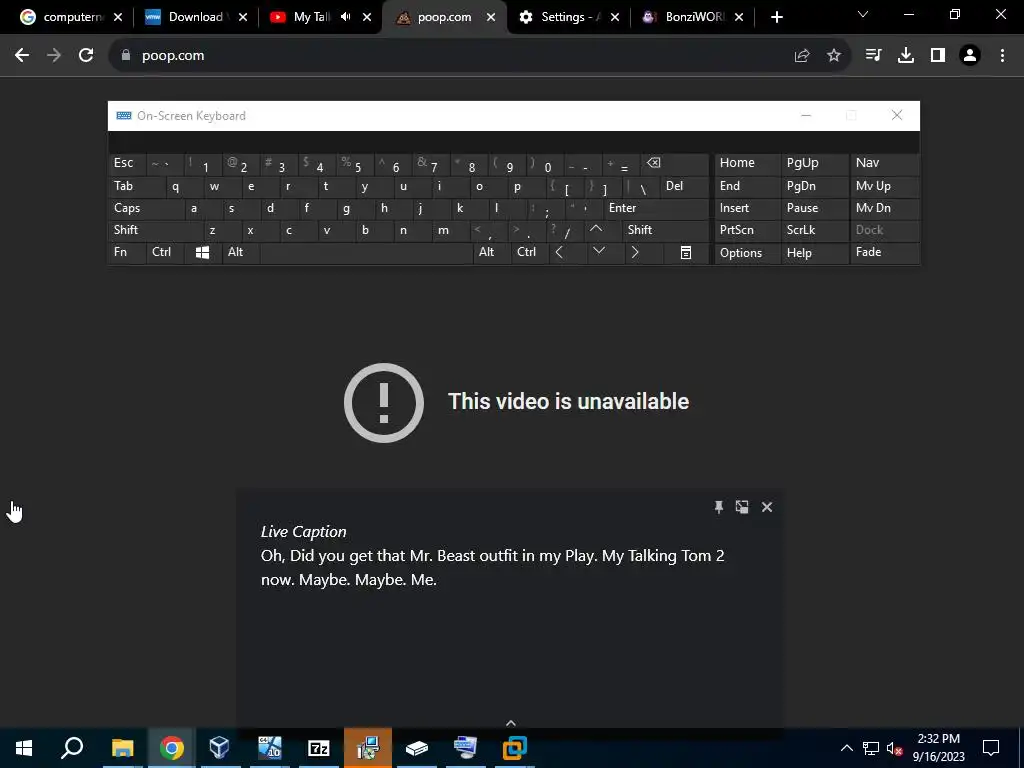Bookmark this page with the star icon
The width and height of the screenshot is (1024, 768).
(834, 56)
